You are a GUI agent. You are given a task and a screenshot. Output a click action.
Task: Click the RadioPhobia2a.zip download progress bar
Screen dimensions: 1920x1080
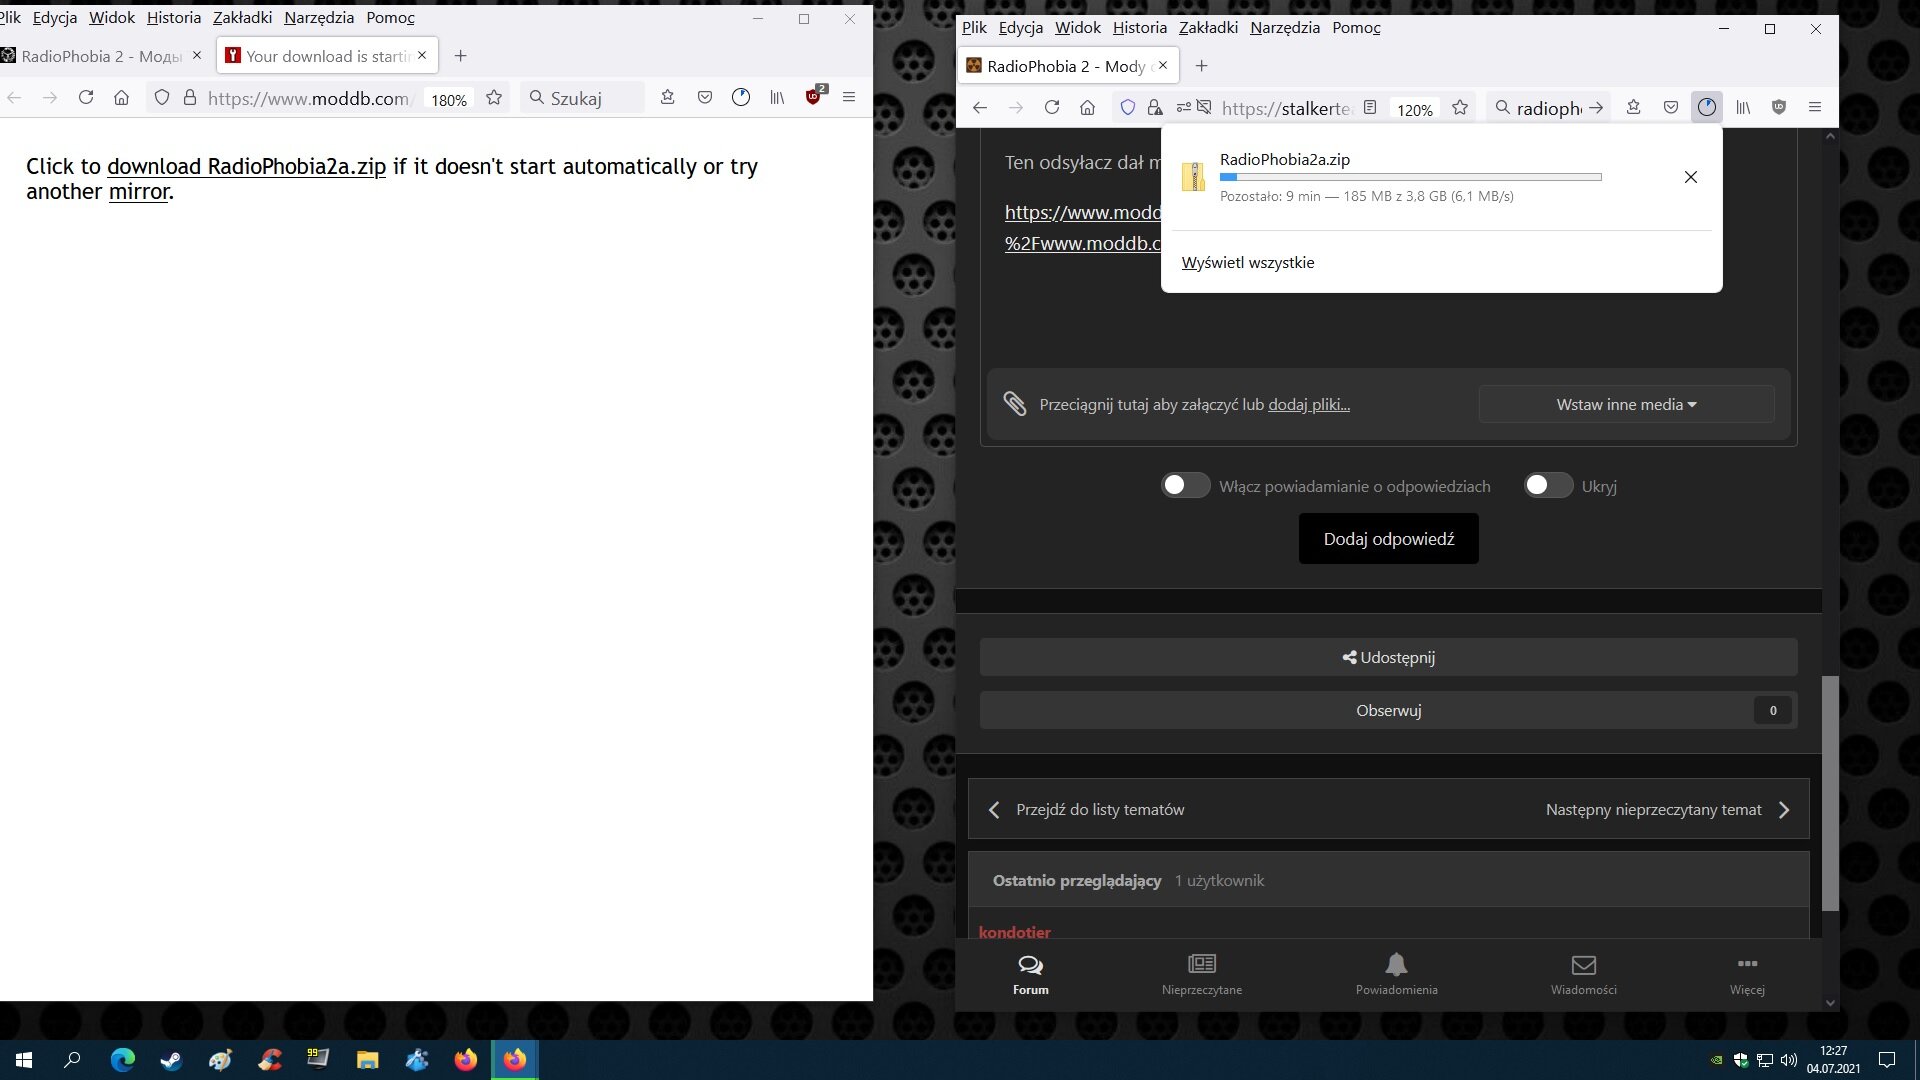pos(1410,177)
